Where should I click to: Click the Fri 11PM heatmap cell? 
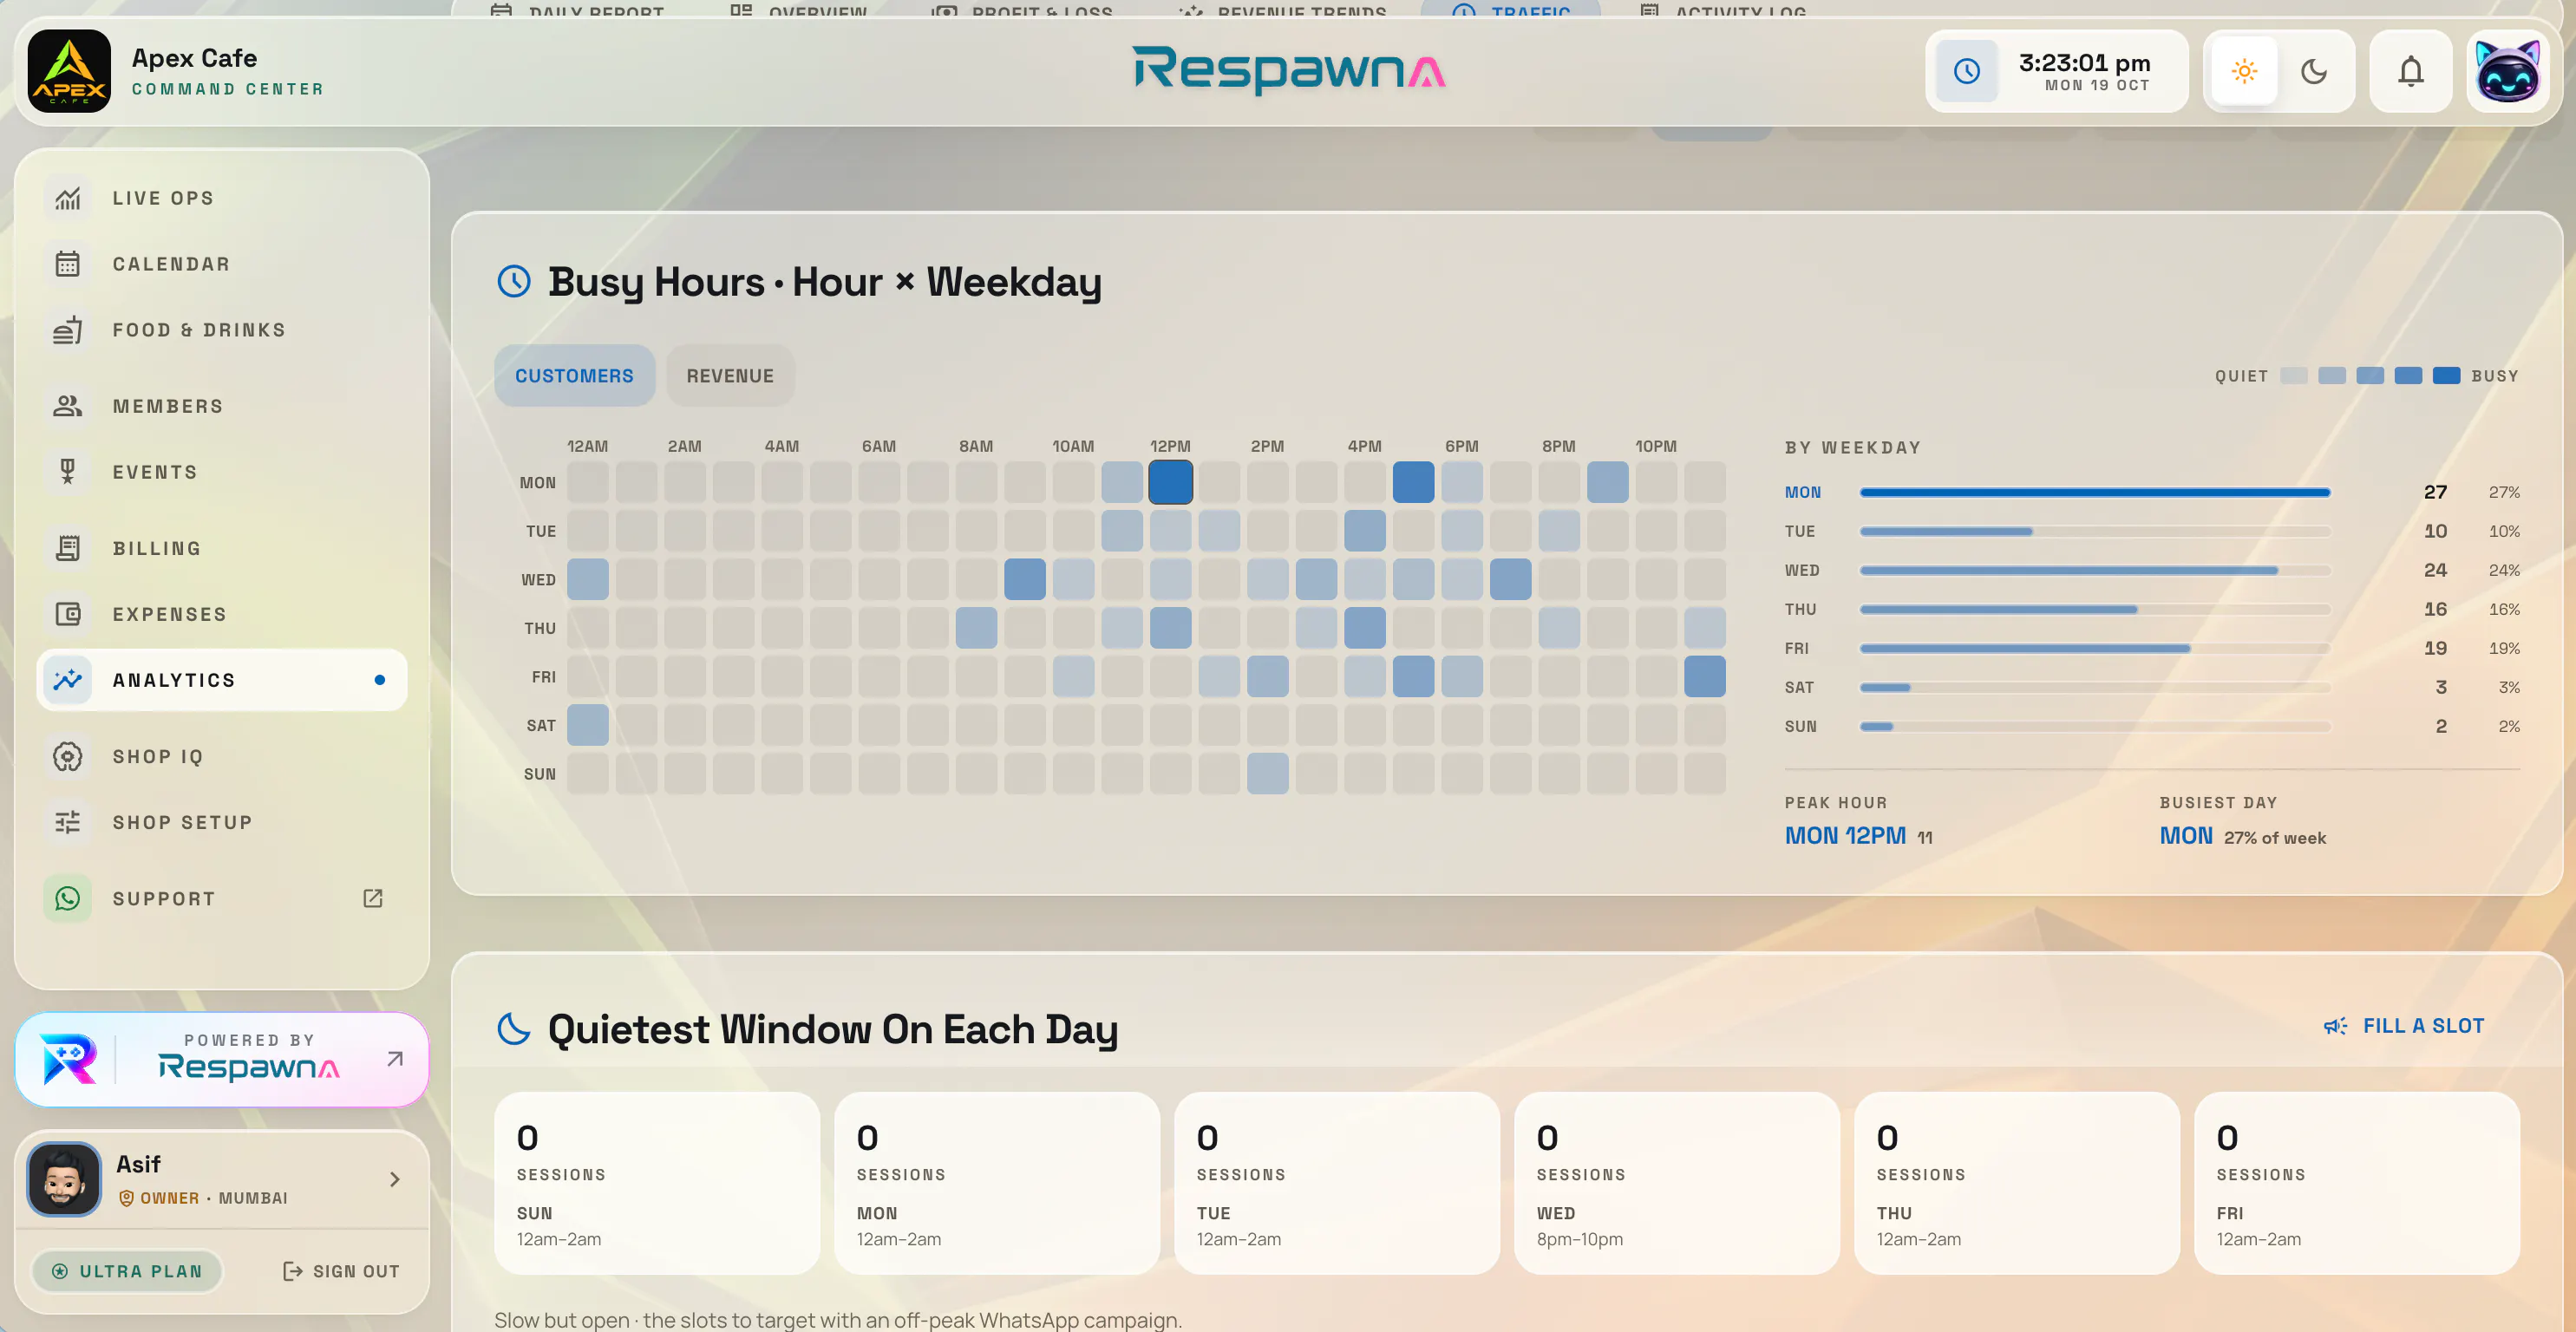1705,677
